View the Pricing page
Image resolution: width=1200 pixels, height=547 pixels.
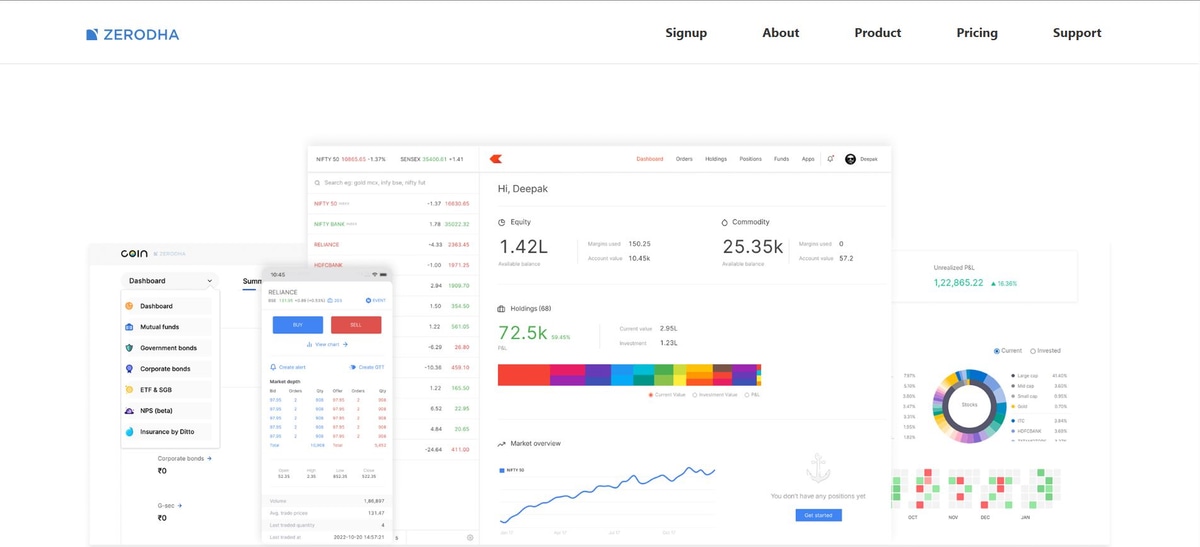click(x=977, y=33)
